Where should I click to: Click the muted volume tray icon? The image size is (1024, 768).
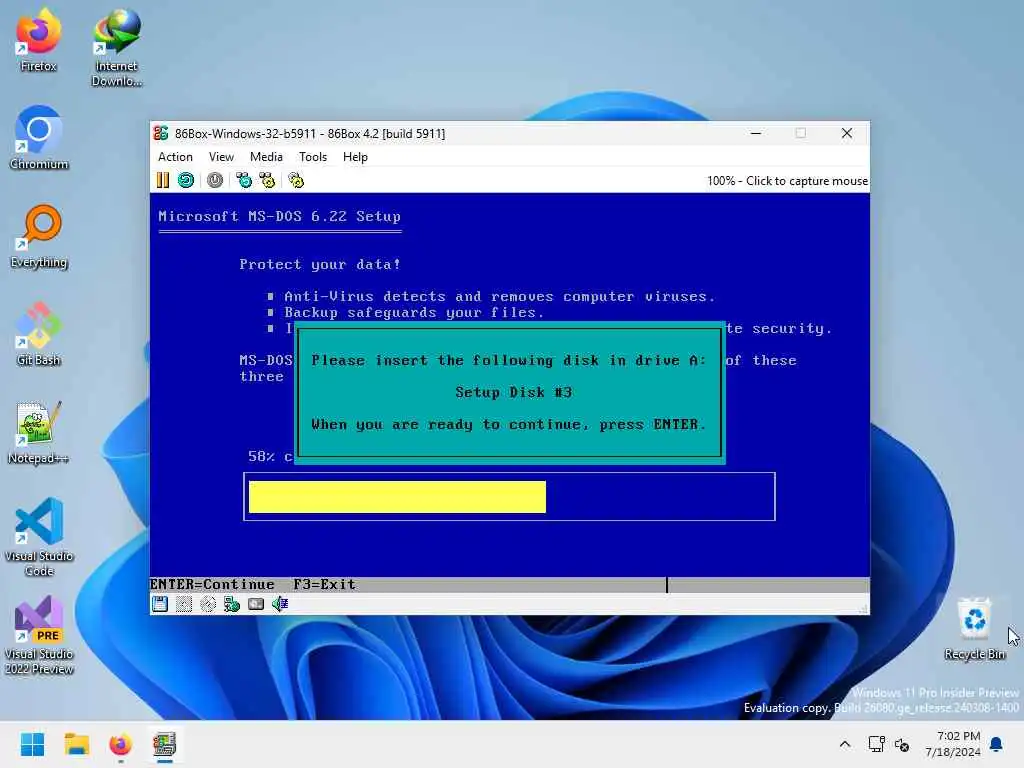902,744
